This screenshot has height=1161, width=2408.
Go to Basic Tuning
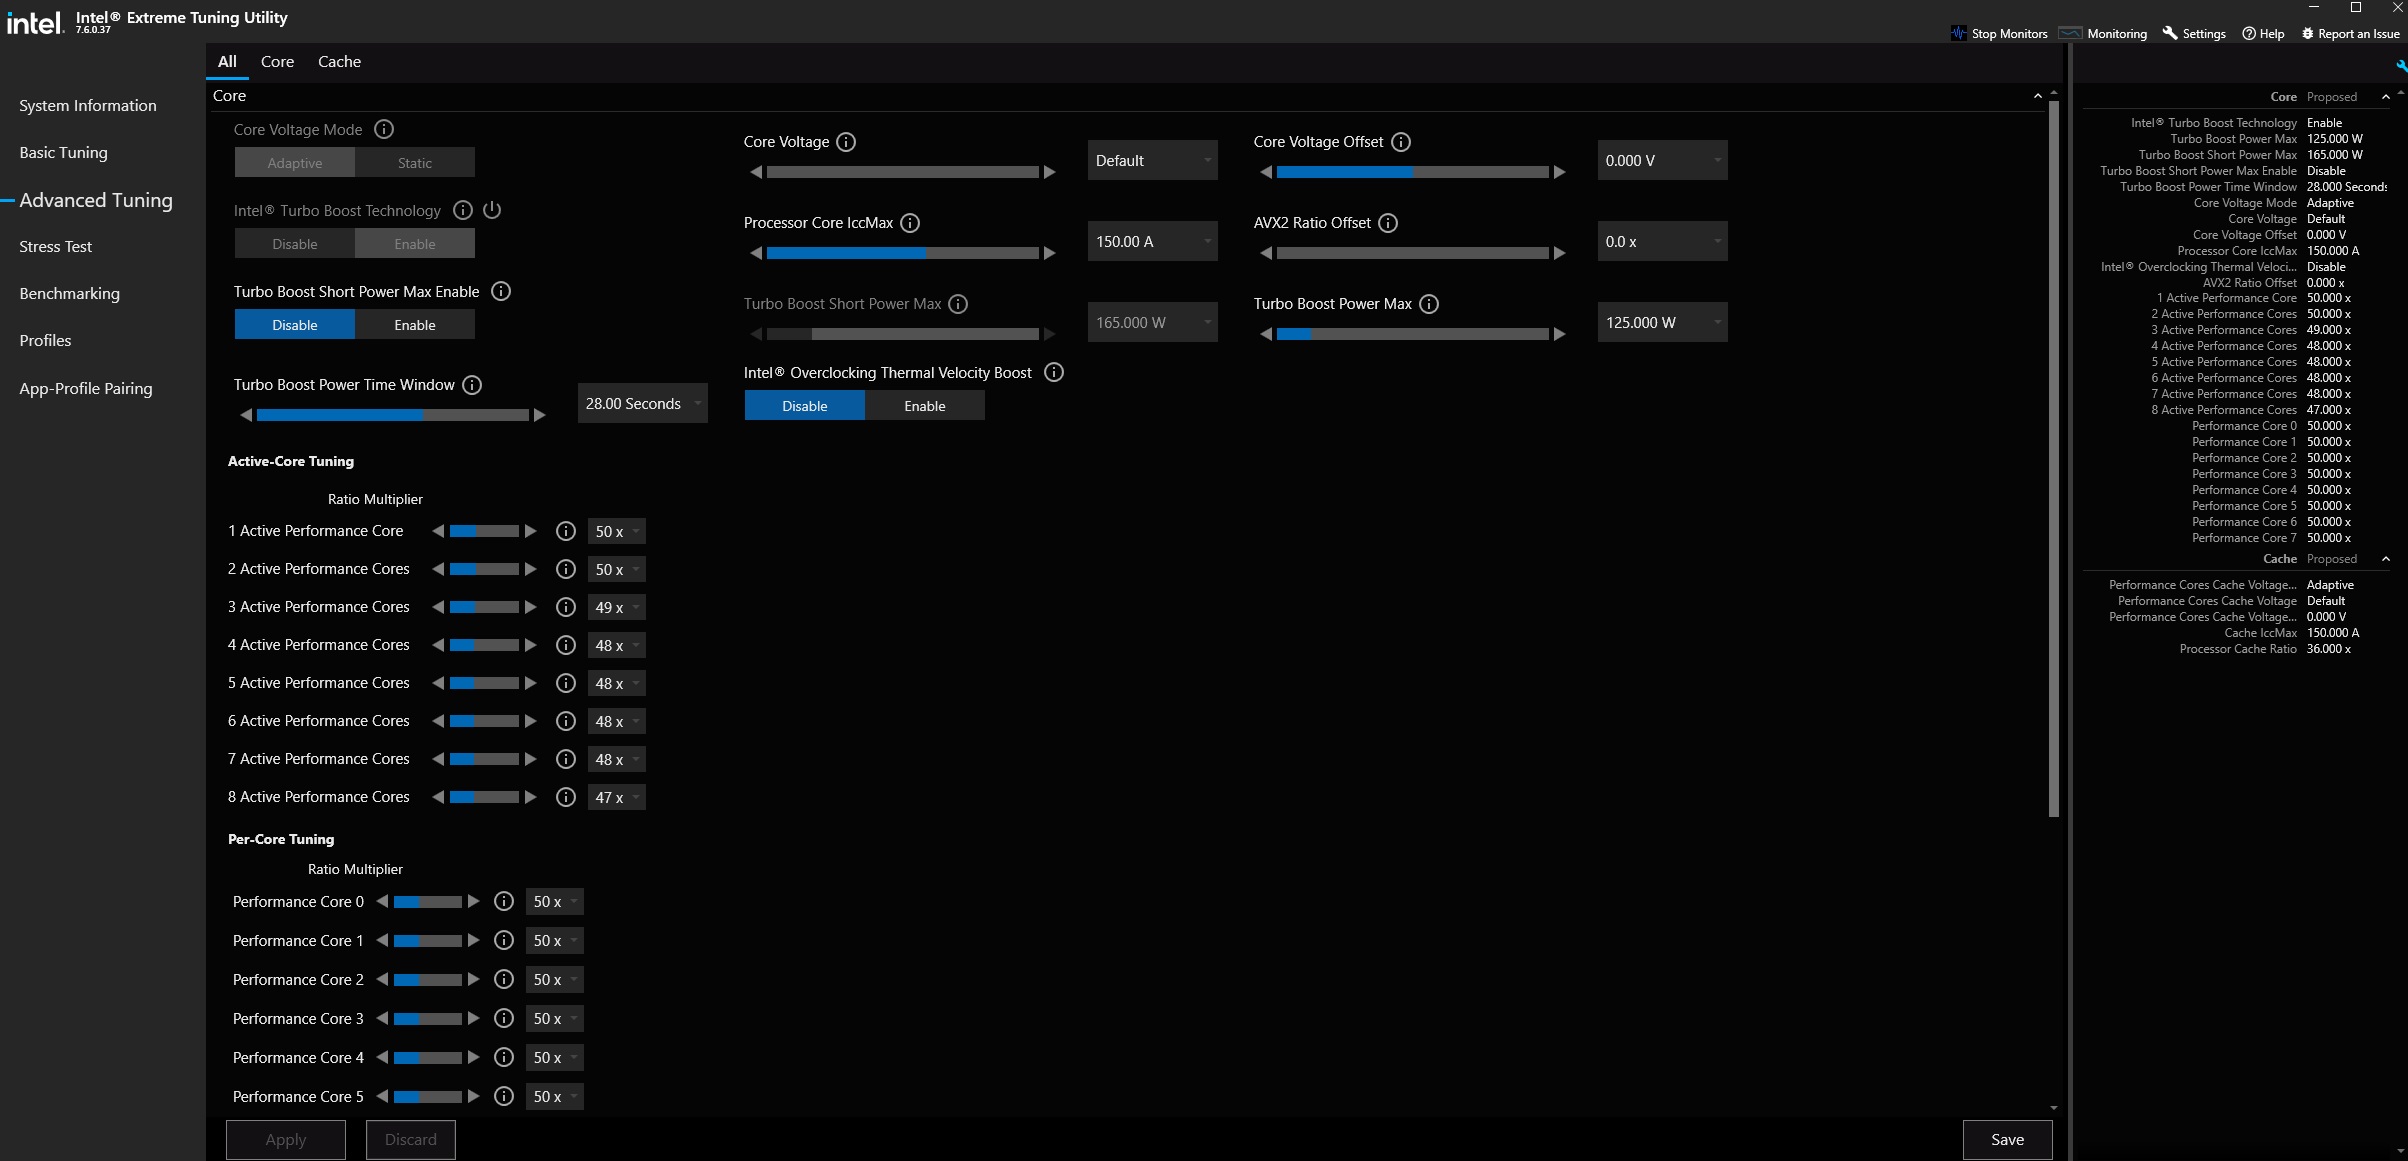(x=63, y=152)
